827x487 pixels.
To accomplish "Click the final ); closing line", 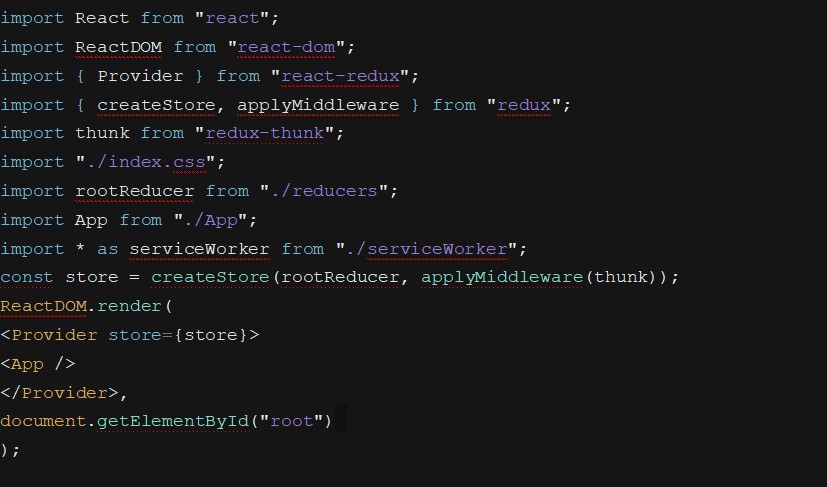I will 10,450.
